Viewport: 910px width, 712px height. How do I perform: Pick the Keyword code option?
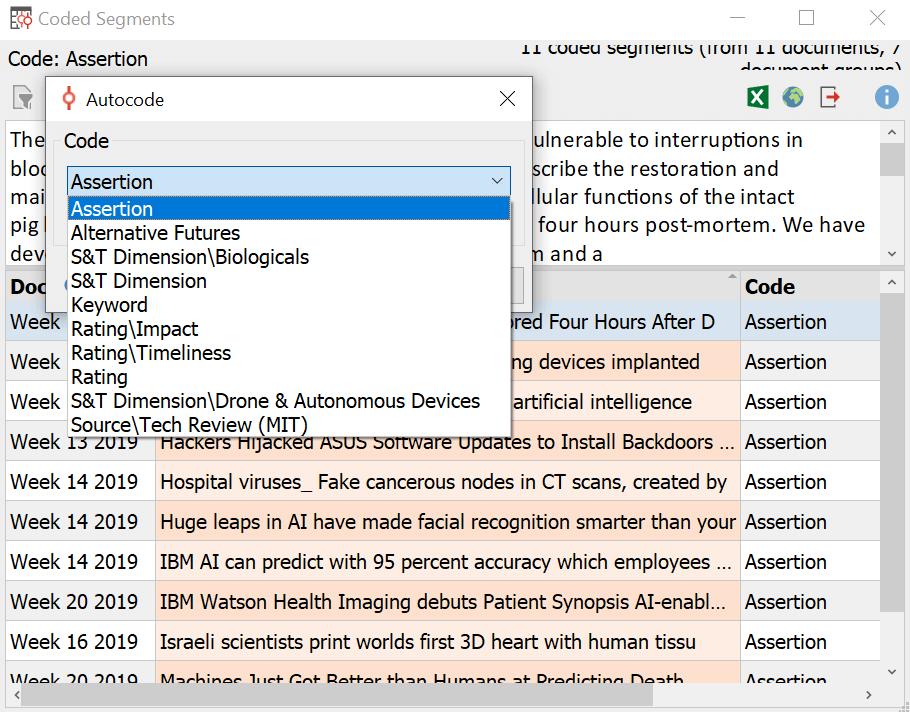tap(109, 305)
